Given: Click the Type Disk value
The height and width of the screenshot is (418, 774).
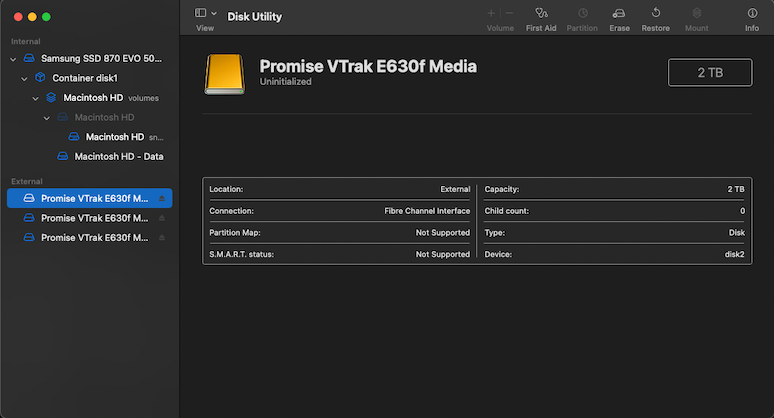Looking at the screenshot, I should click(x=737, y=232).
